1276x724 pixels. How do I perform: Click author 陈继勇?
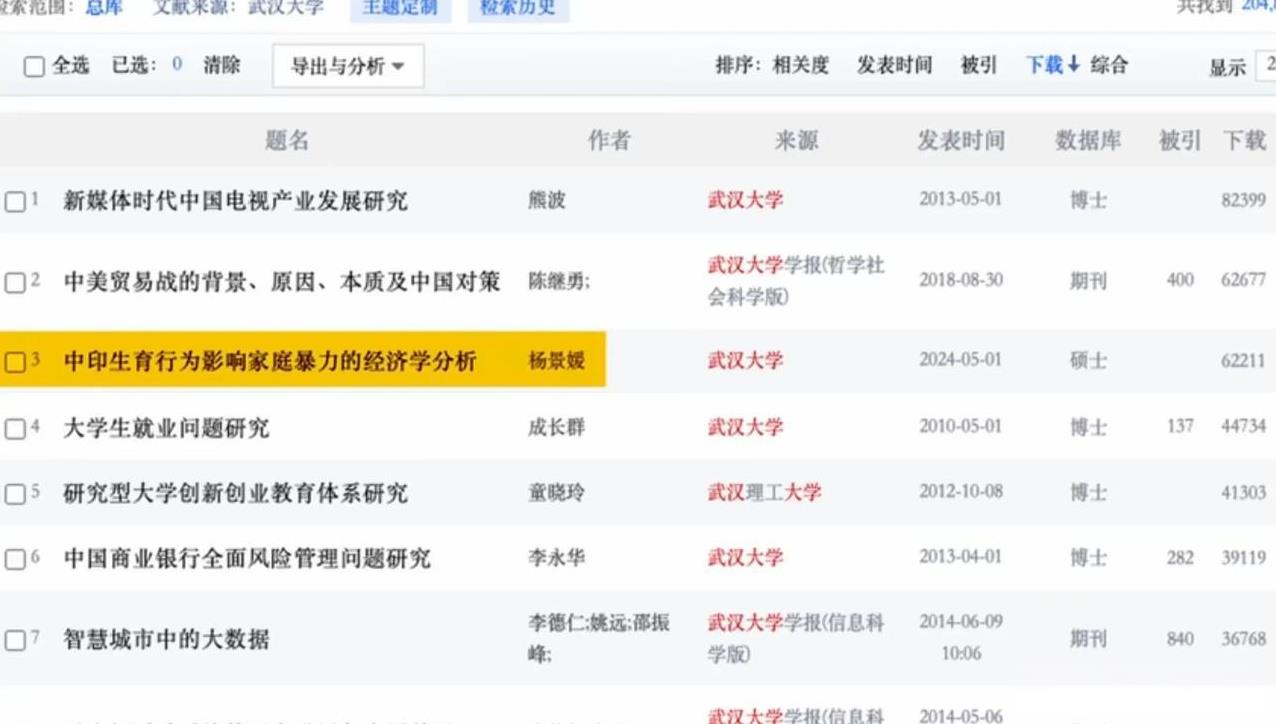(556, 282)
